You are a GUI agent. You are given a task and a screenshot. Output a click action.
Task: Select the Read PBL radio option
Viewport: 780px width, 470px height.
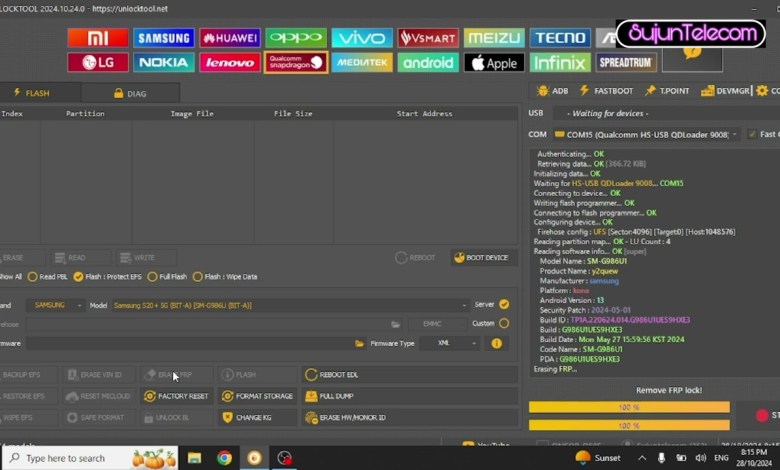(x=33, y=277)
